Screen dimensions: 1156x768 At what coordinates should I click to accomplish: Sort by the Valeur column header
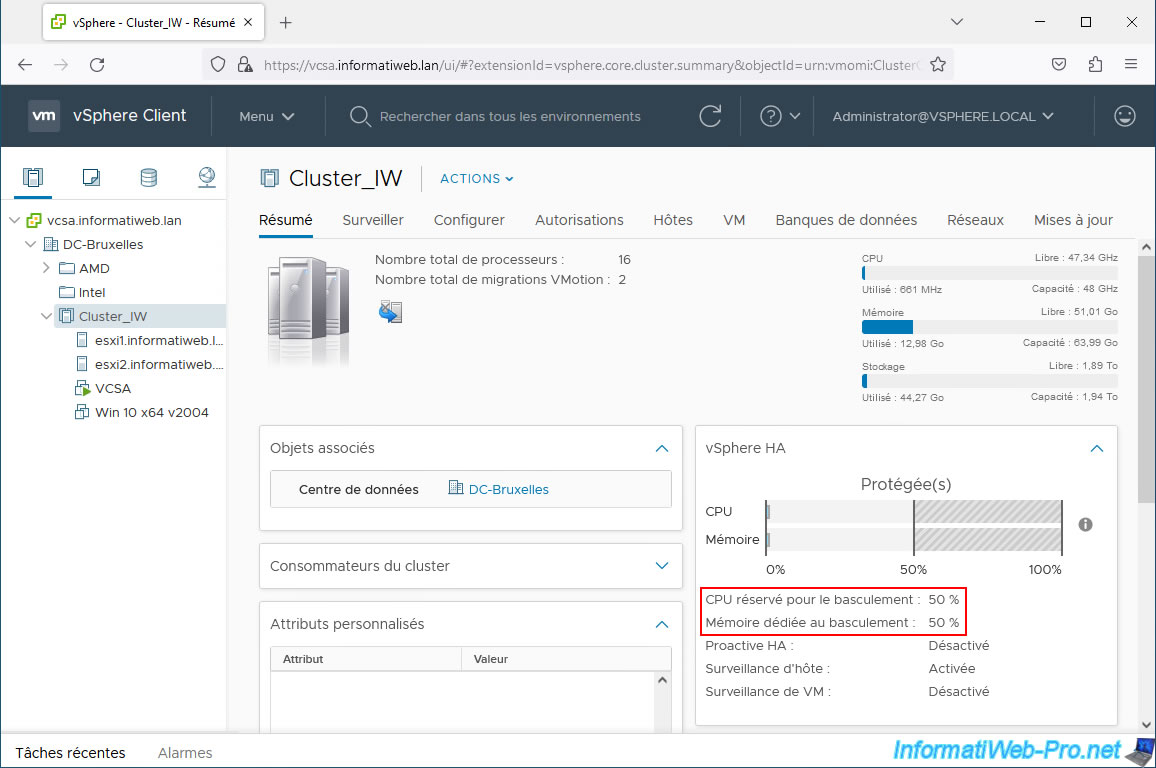[566, 659]
